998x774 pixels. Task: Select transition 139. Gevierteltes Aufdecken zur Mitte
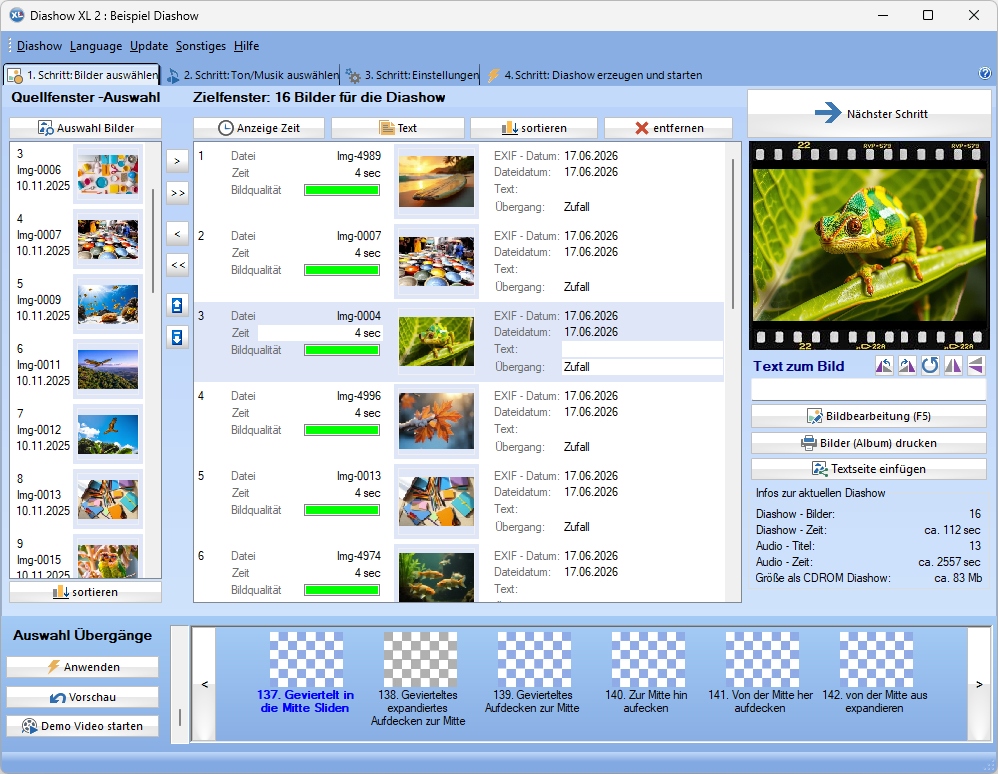[533, 672]
